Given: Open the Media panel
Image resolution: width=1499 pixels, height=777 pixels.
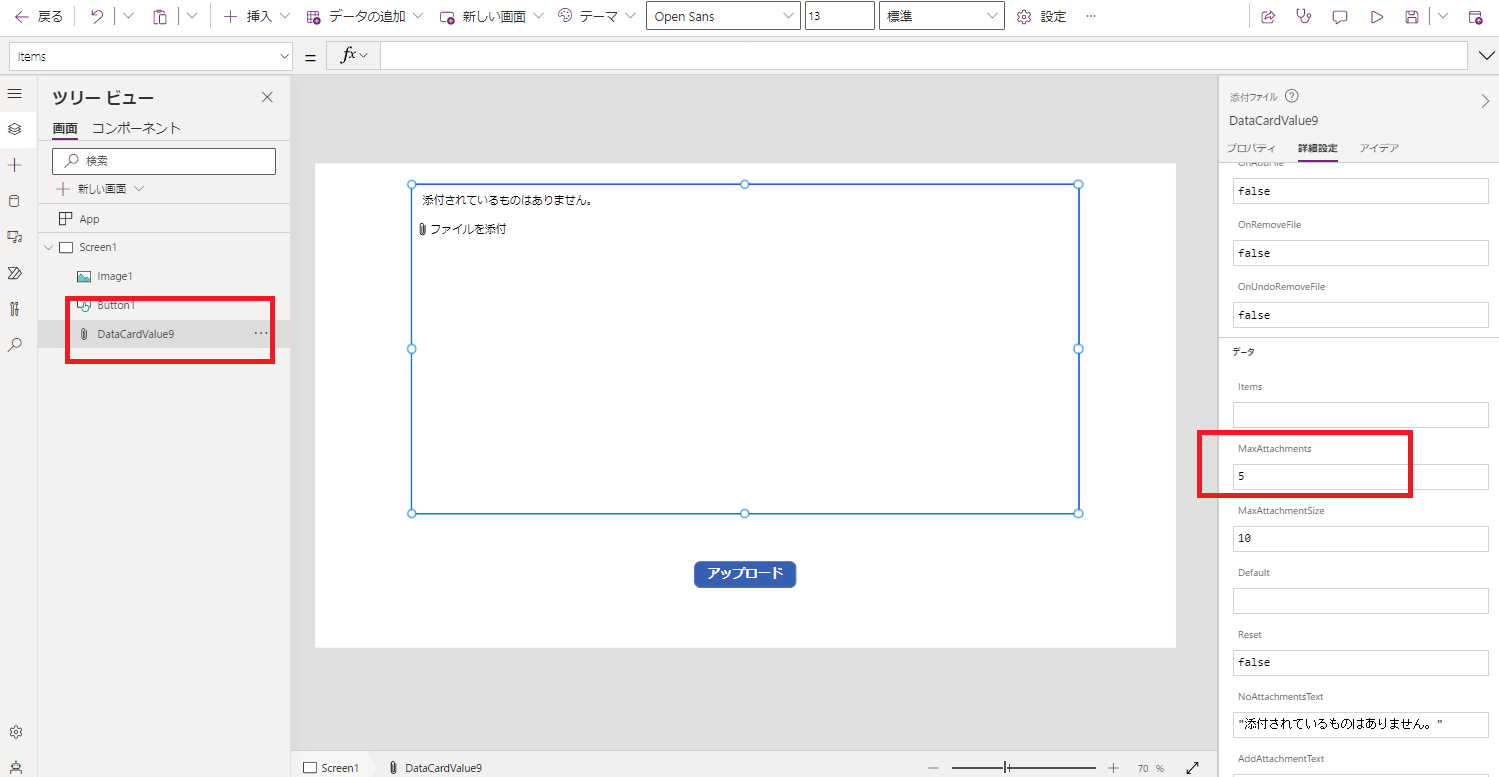Looking at the screenshot, I should [14, 236].
